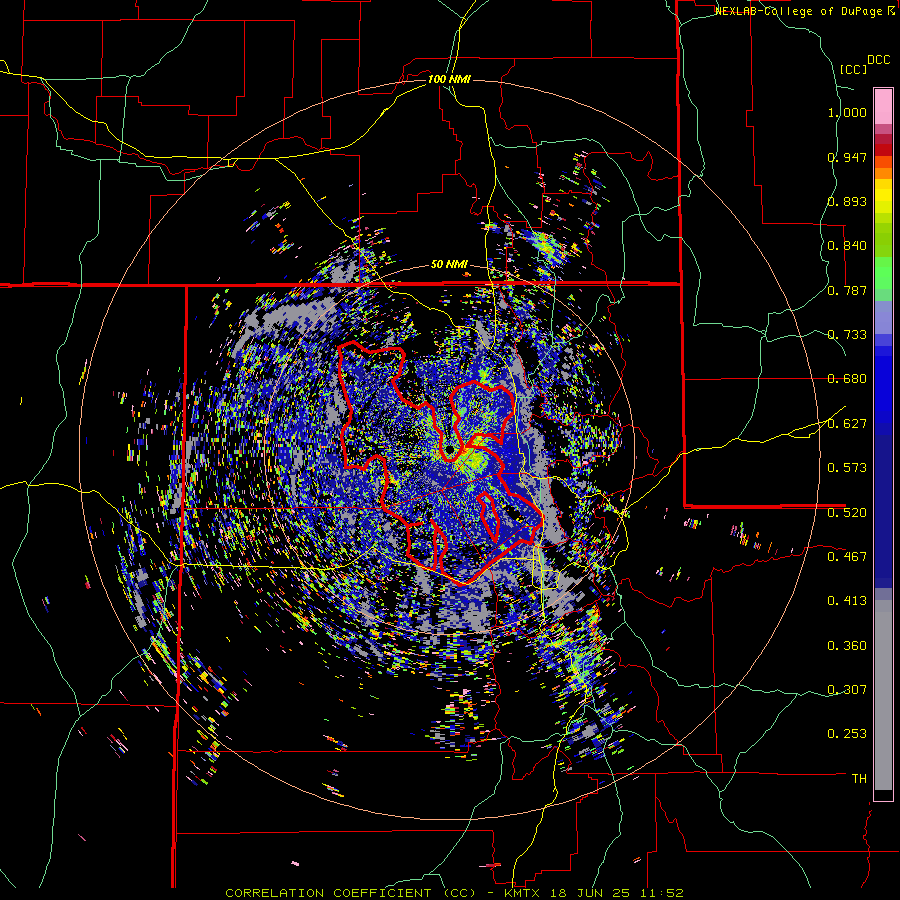
Task: Click the 0.467 scale label
Action: pos(847,556)
